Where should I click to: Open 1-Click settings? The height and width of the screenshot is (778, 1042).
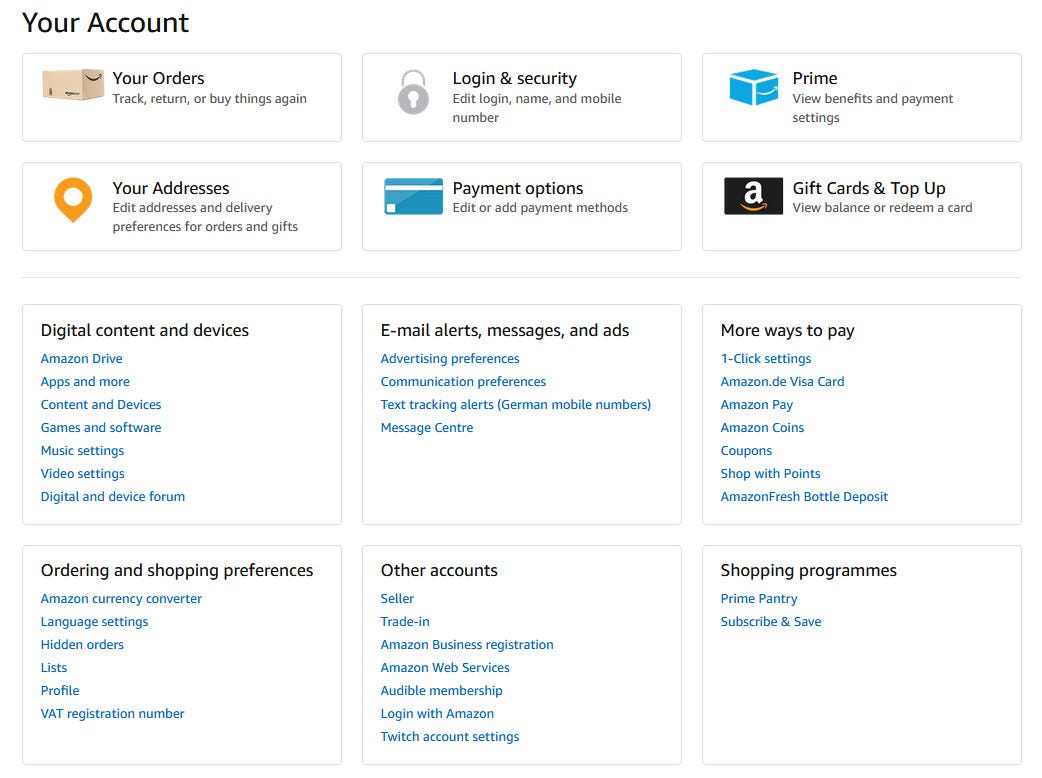[x=766, y=359]
